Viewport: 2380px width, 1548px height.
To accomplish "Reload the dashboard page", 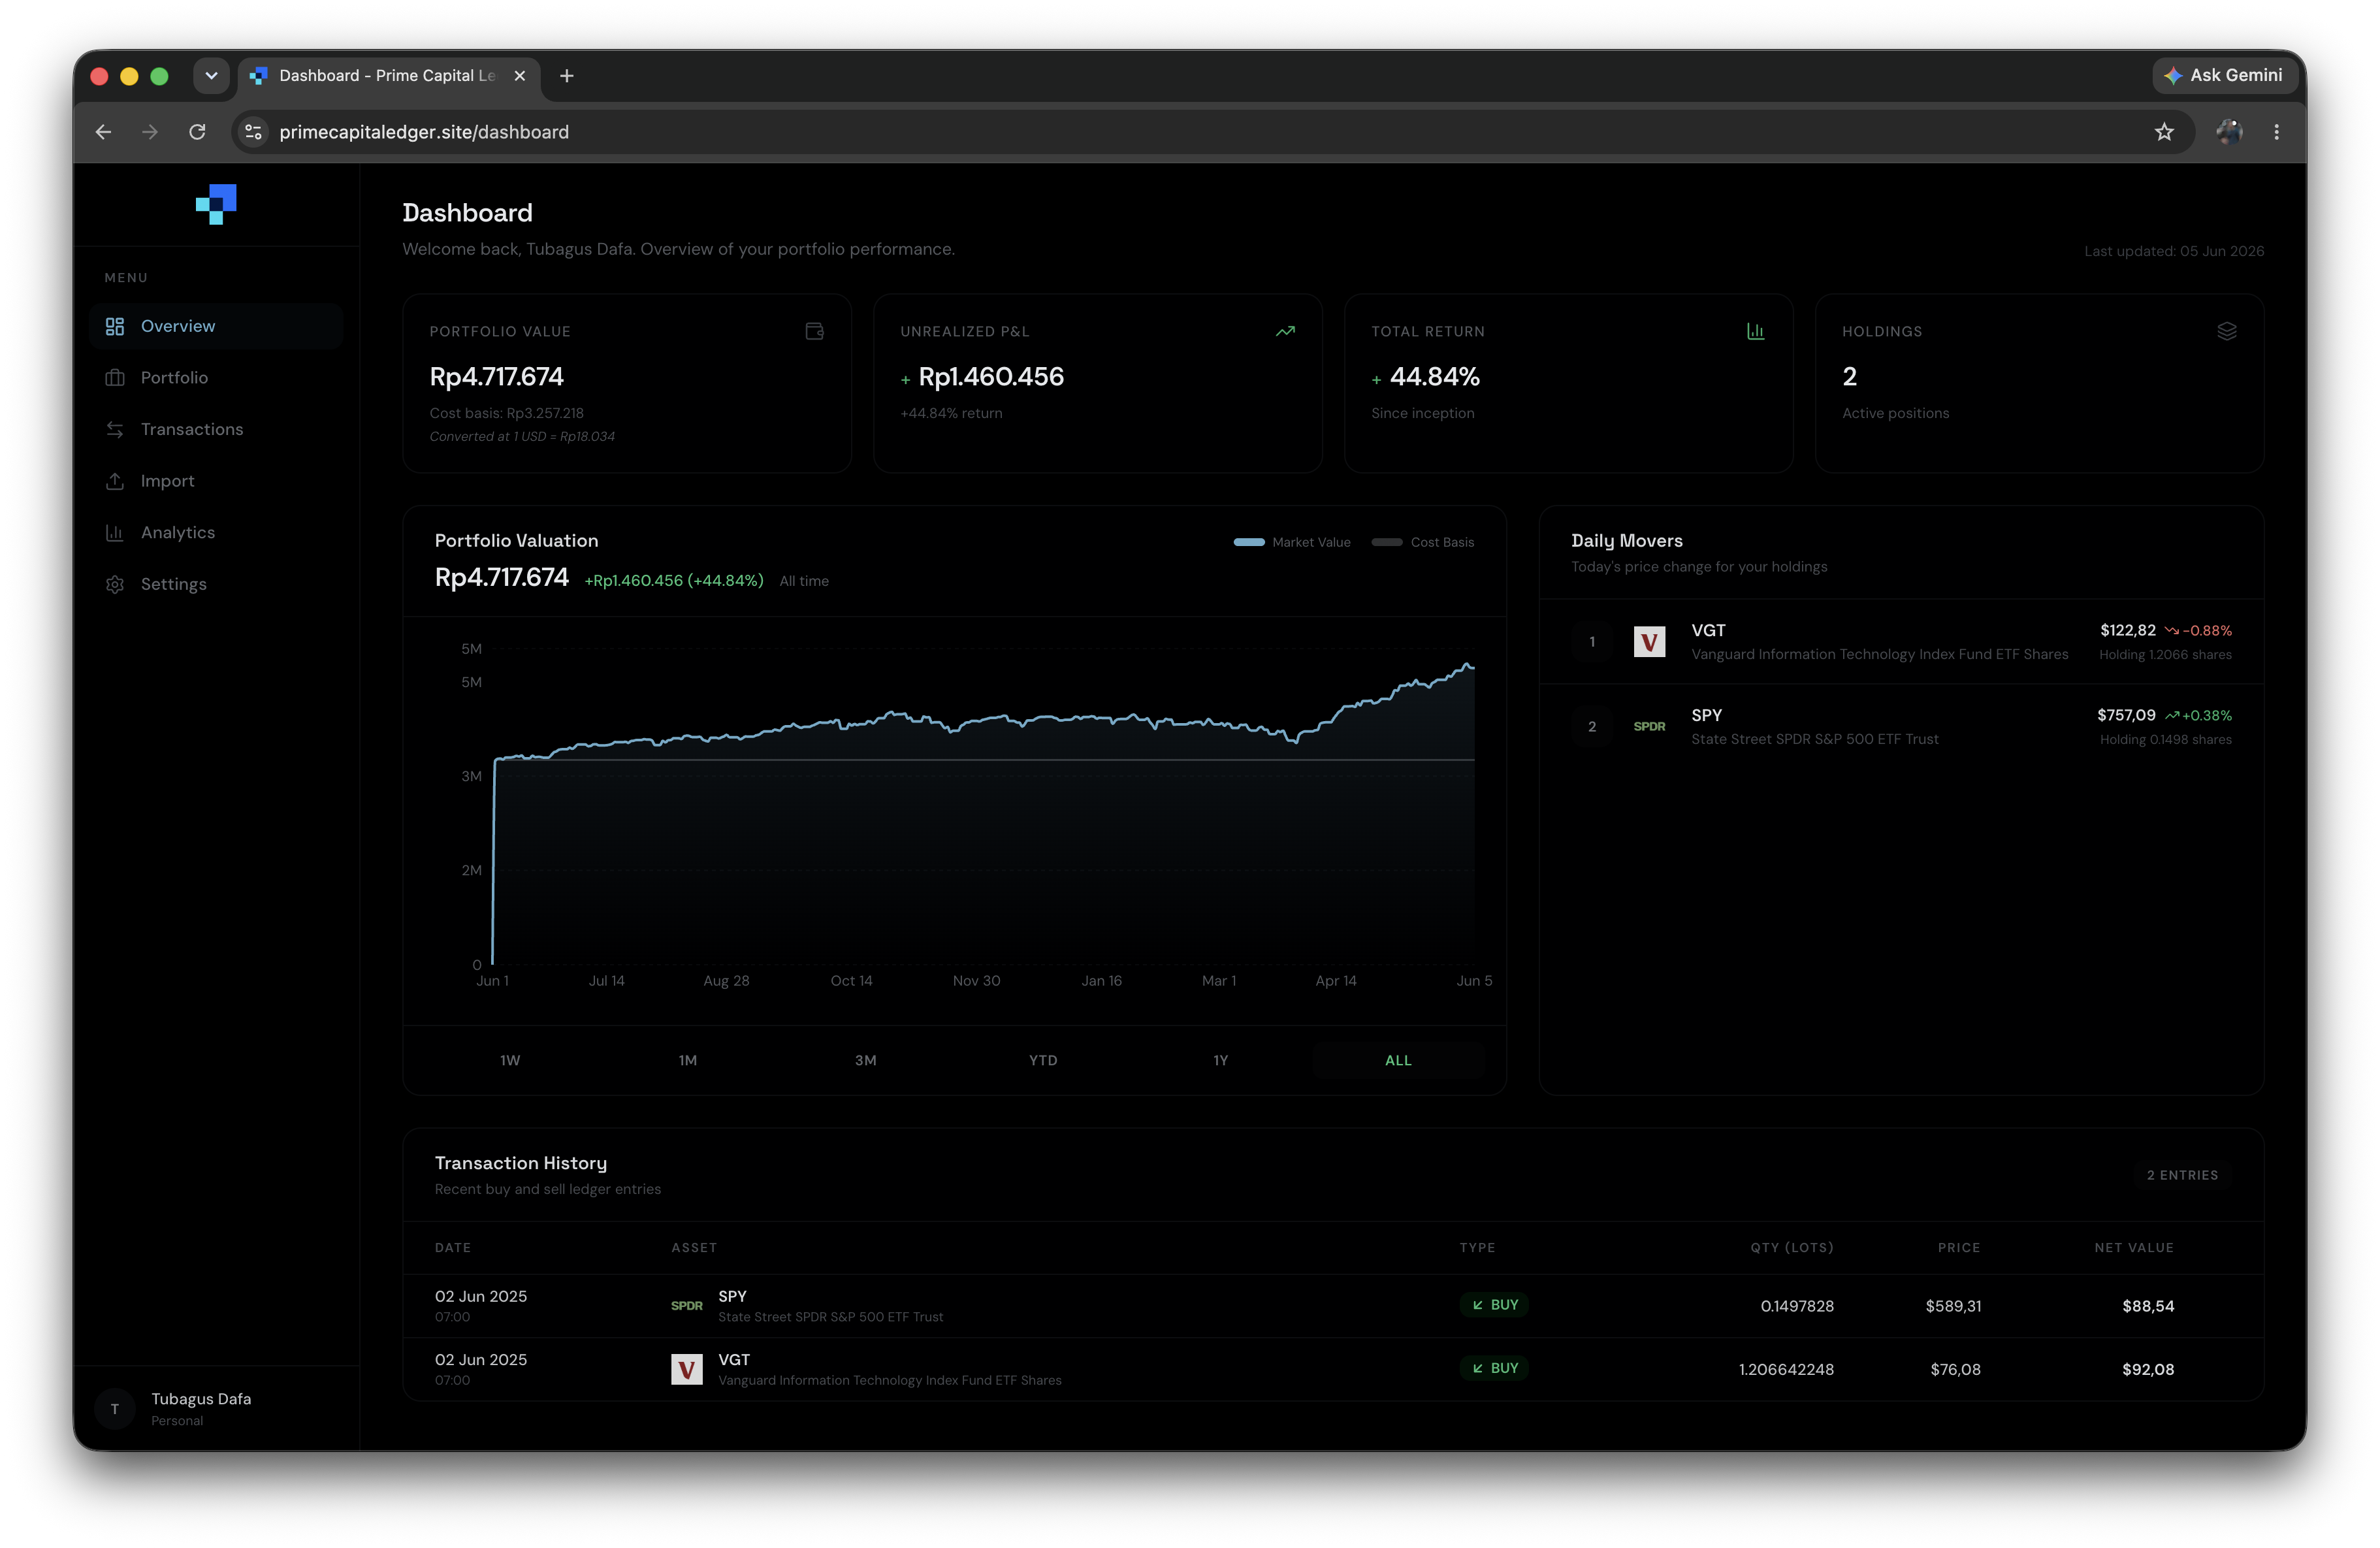I will [198, 132].
